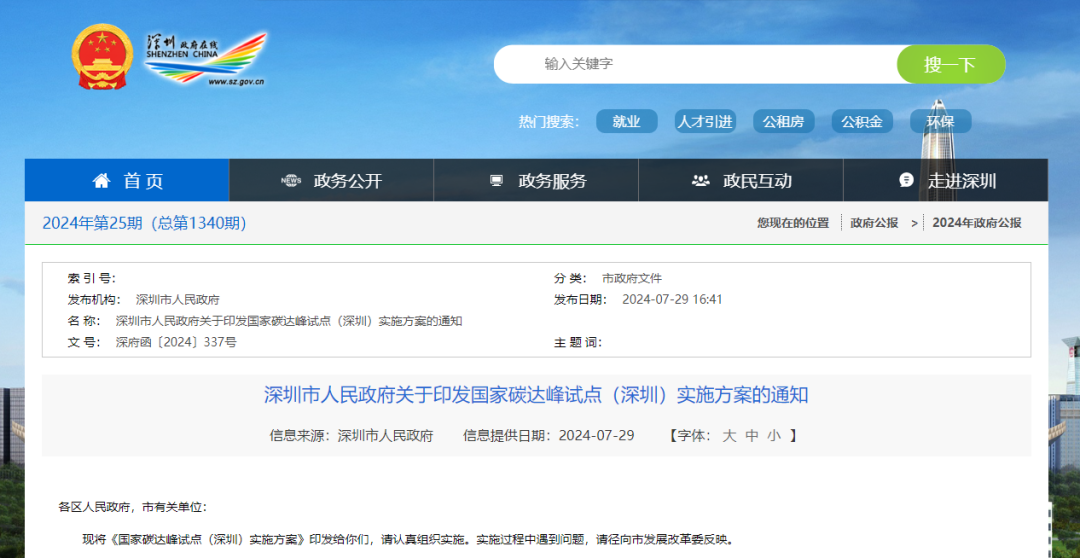This screenshot has width=1080, height=558.
Task: Go to the 政民互动 tab
Action: (x=740, y=180)
